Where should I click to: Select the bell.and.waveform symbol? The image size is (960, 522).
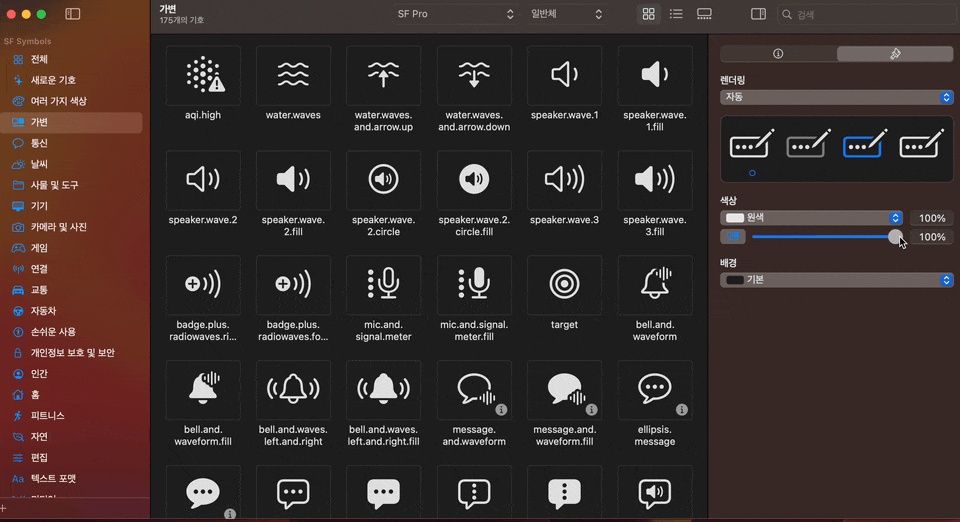pyautogui.click(x=655, y=285)
